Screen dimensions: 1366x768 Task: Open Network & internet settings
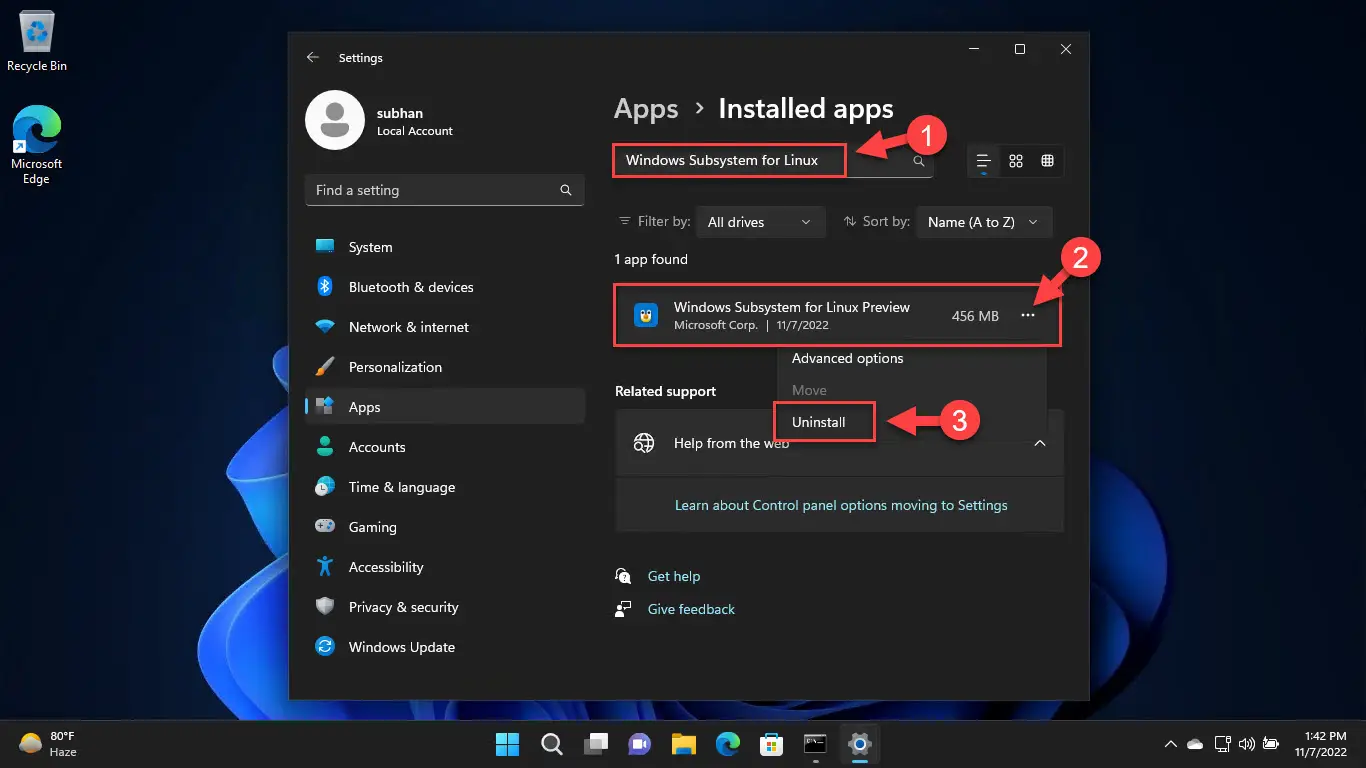(x=445, y=327)
